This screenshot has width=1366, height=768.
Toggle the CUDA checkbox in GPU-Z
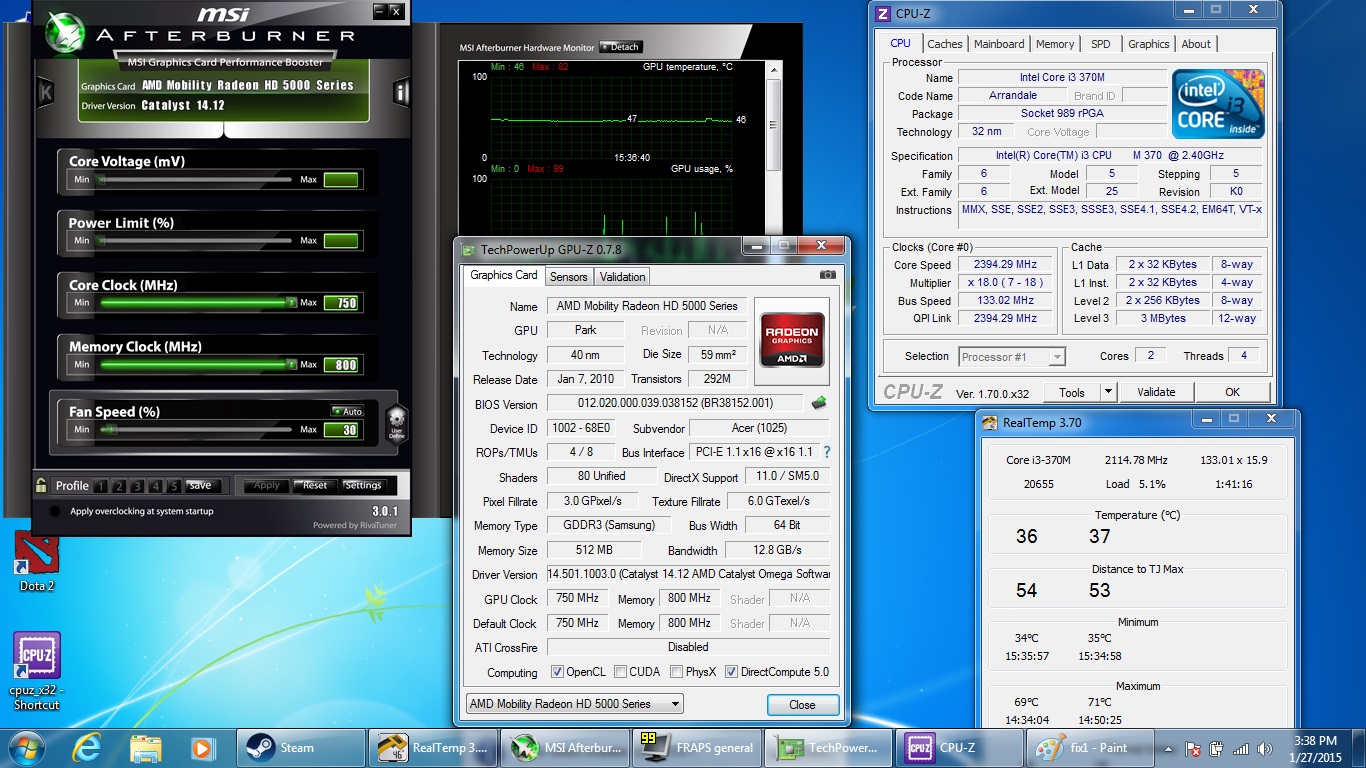621,672
